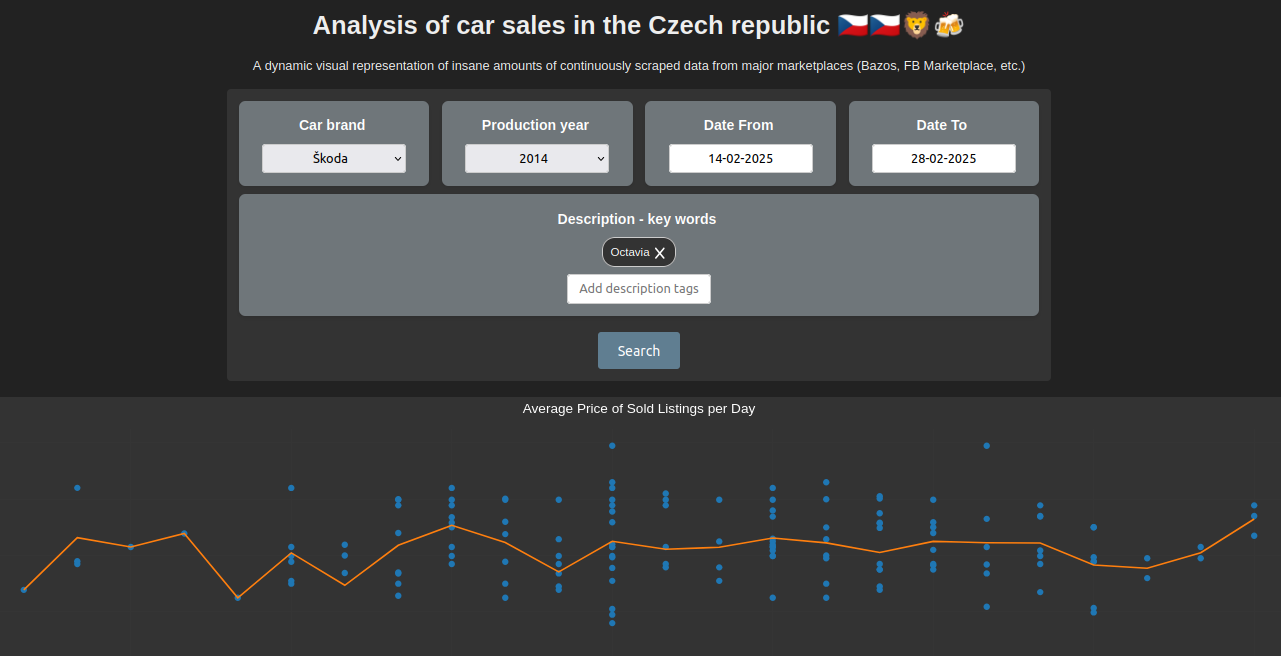The width and height of the screenshot is (1281, 656).
Task: Click the beer mugs emoji in the title
Action: pos(948,25)
